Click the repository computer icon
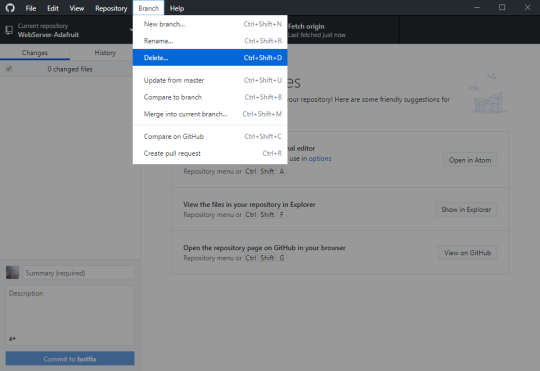Screen dimensions: 540x371 click(9, 30)
